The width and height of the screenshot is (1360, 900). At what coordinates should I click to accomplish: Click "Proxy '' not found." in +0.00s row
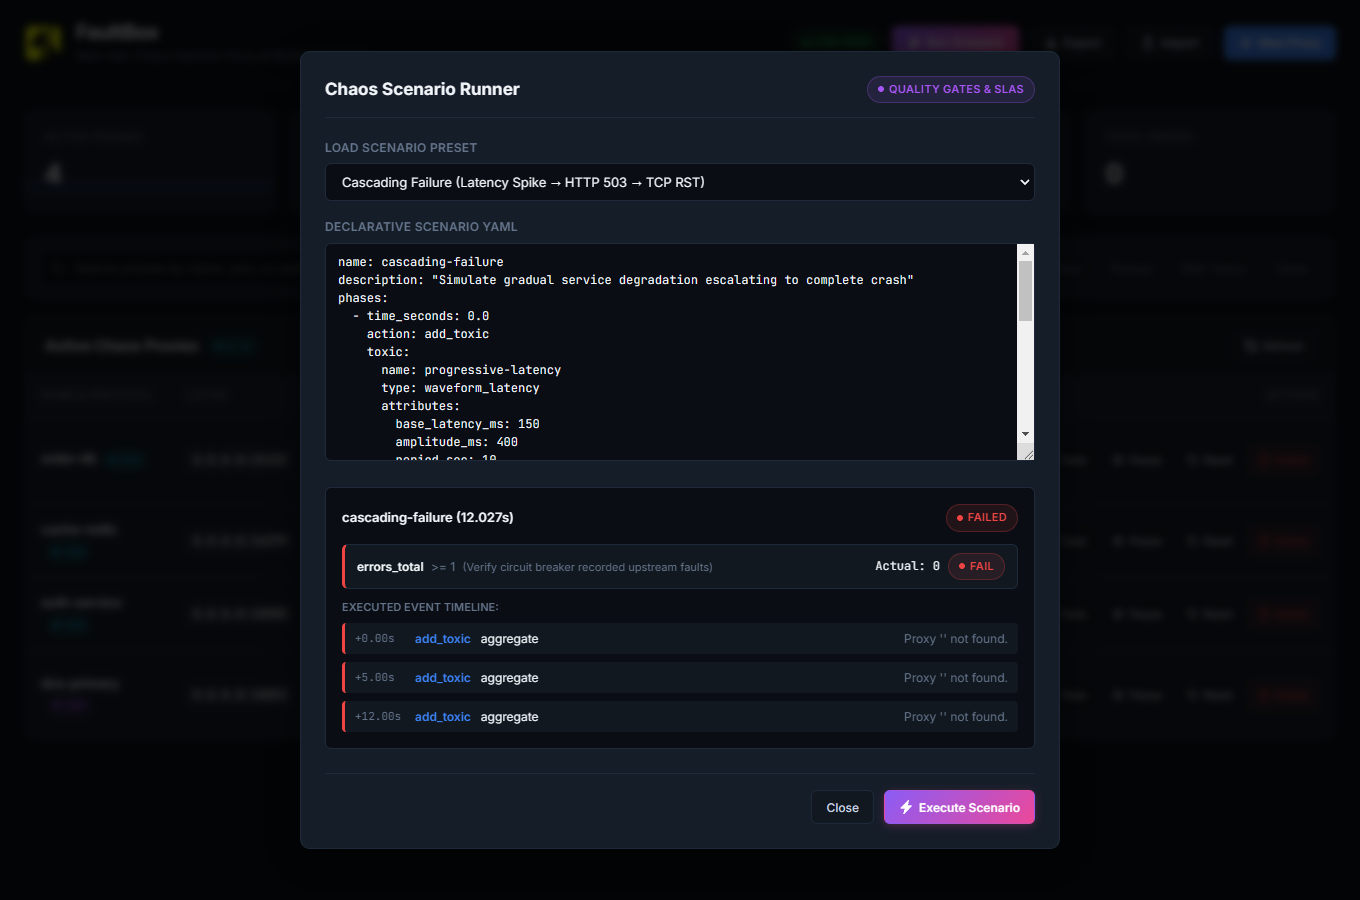coord(956,639)
